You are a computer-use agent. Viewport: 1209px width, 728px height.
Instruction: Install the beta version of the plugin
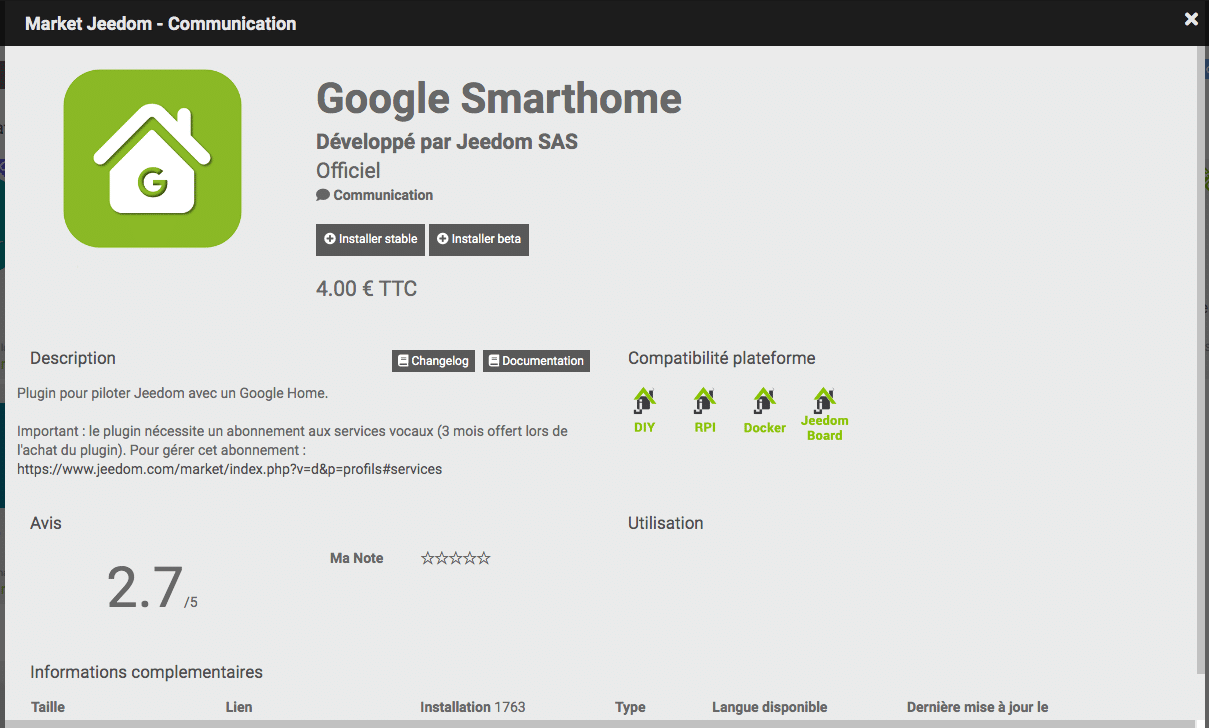pyautogui.click(x=479, y=240)
